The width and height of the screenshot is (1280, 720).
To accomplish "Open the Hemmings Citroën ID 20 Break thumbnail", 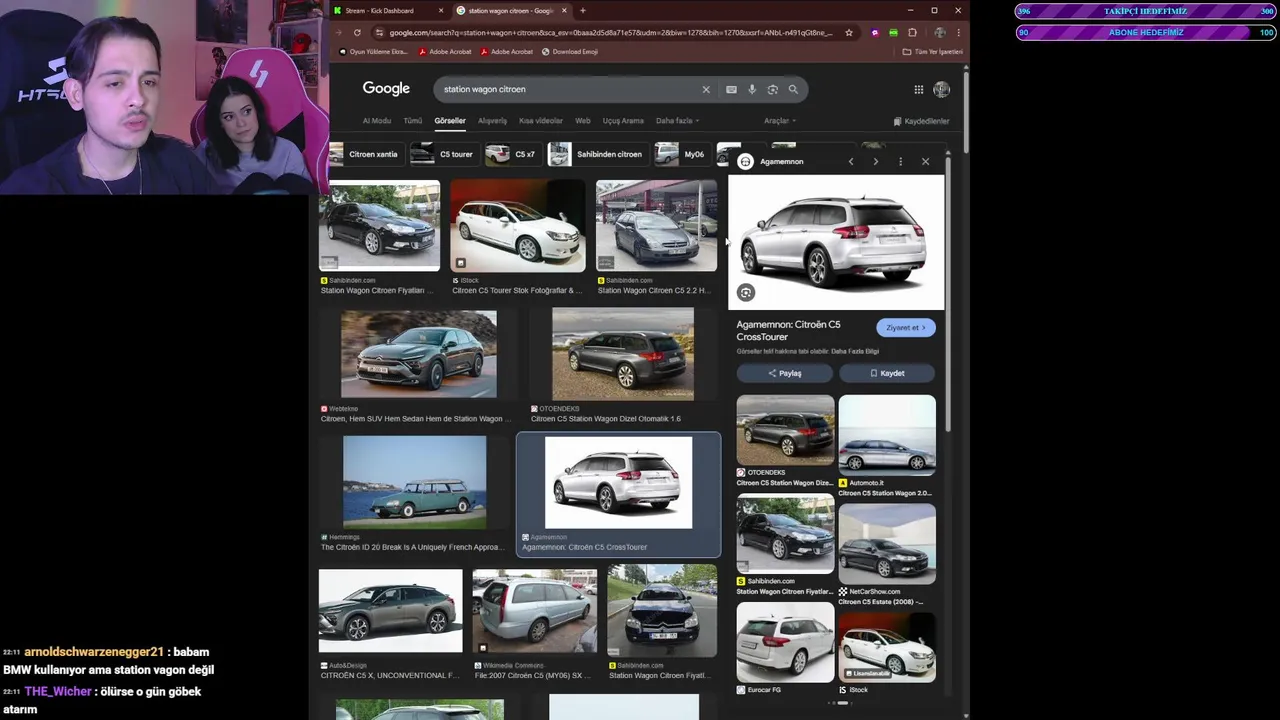I will (x=415, y=482).
